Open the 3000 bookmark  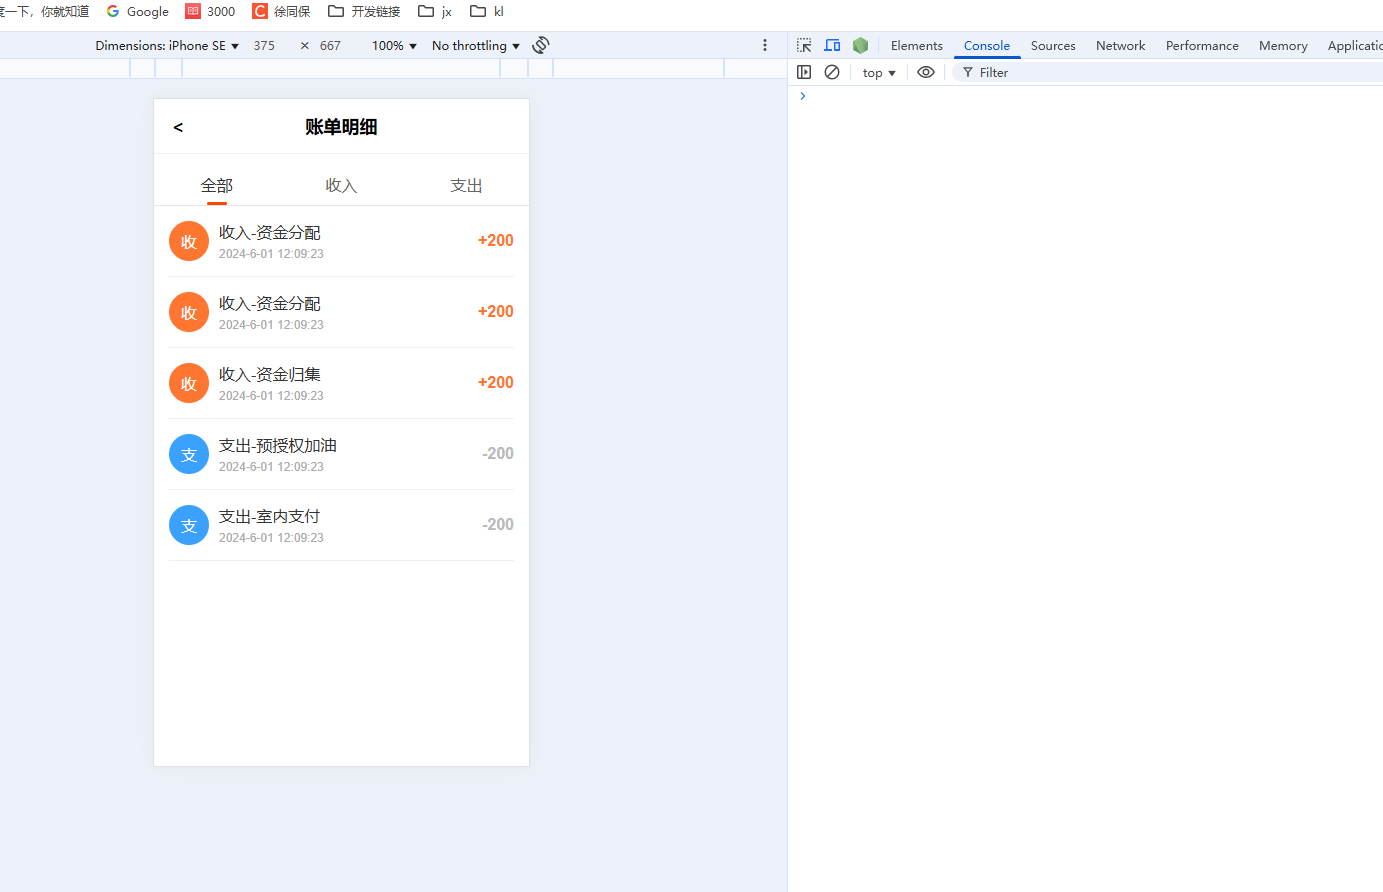pos(210,11)
